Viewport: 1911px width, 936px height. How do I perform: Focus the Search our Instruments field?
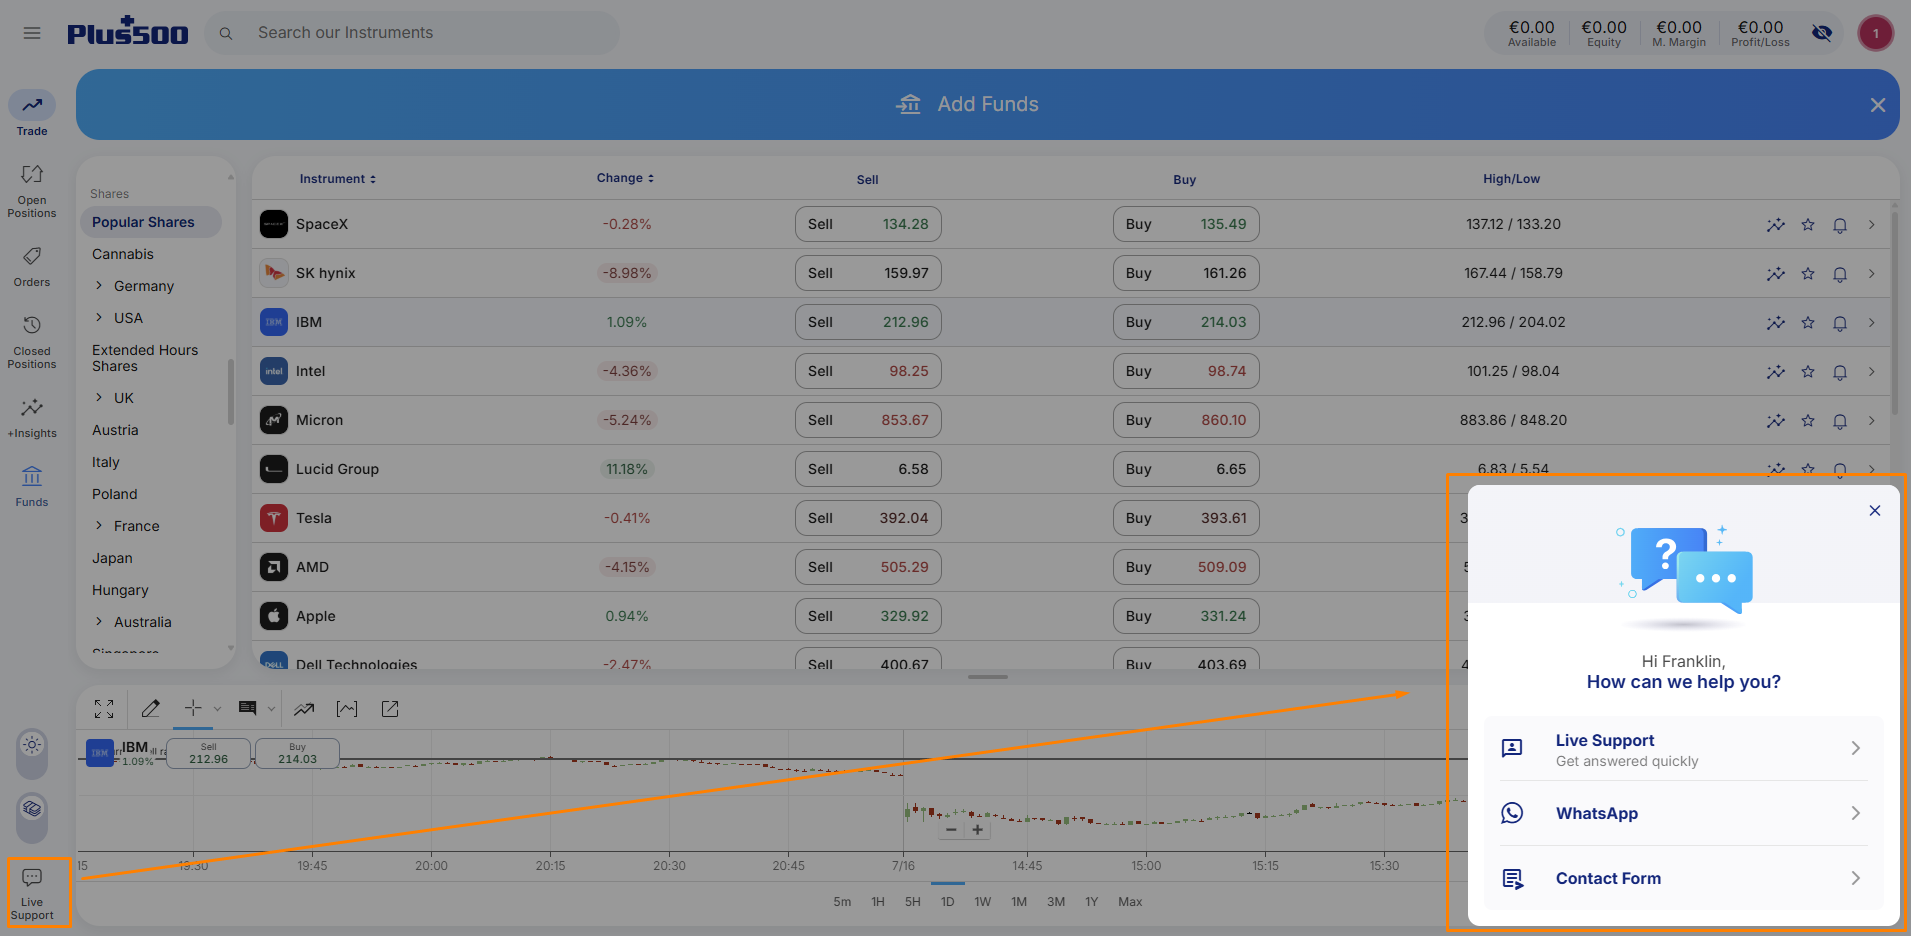(412, 33)
